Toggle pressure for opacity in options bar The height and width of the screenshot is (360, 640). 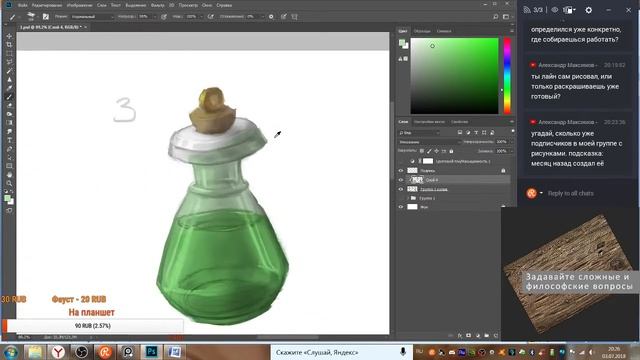pyautogui.click(x=164, y=17)
